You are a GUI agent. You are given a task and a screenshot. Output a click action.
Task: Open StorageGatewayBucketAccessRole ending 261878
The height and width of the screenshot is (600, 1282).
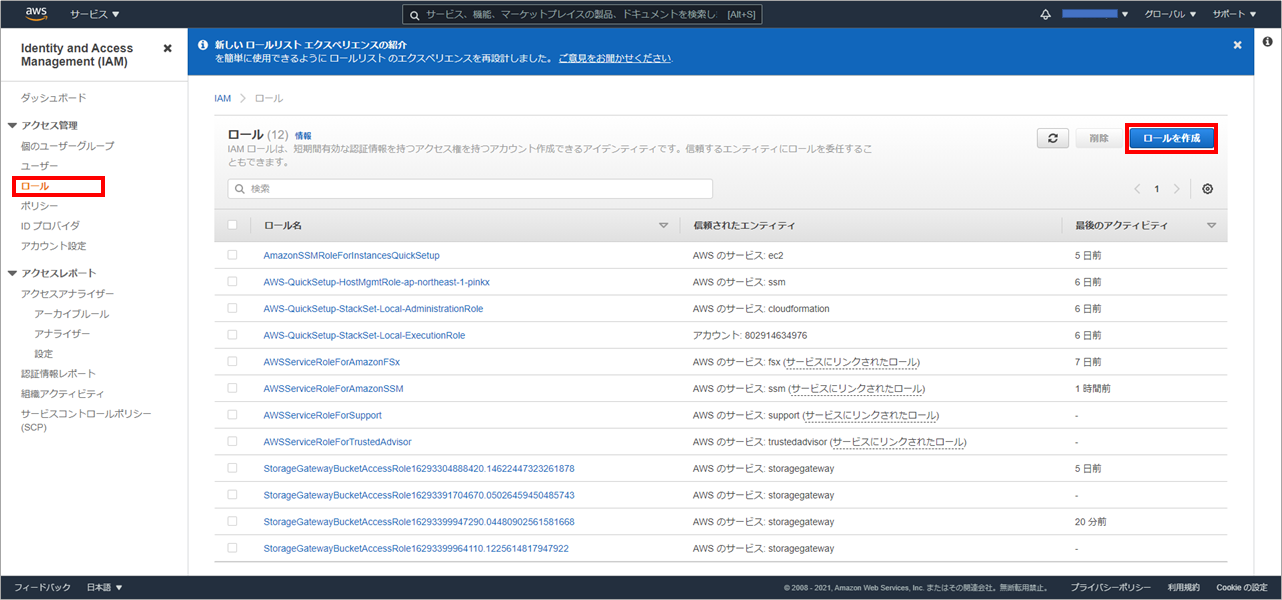419,468
